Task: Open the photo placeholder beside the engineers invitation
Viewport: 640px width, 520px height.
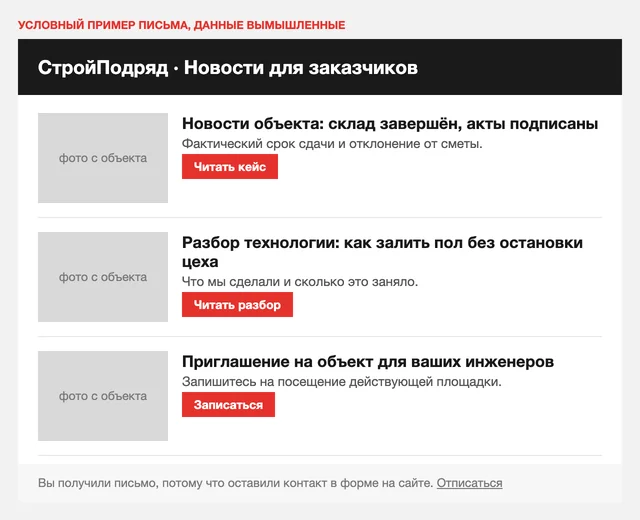Action: (103, 396)
